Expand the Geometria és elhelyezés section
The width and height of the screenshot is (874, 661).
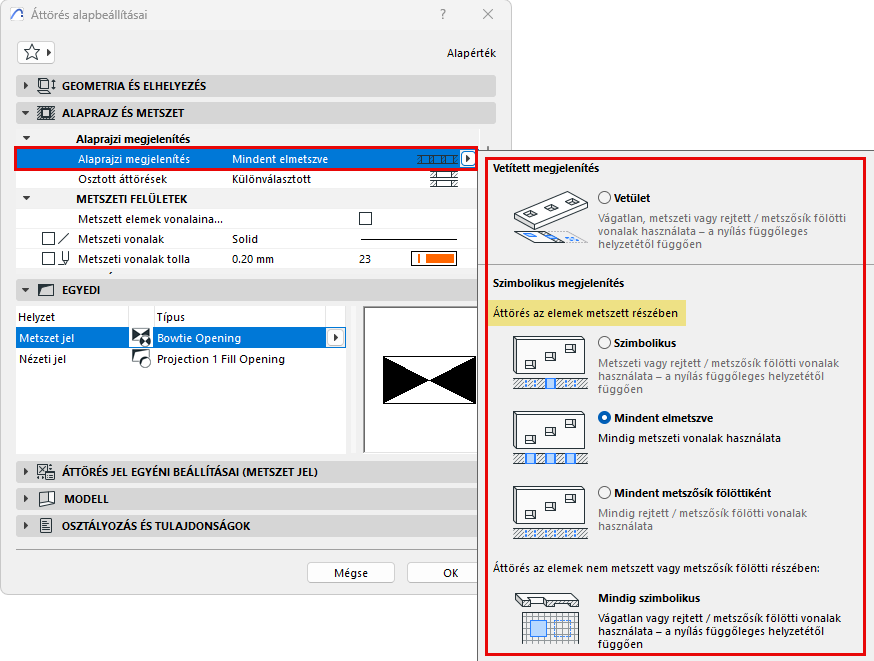click(26, 86)
